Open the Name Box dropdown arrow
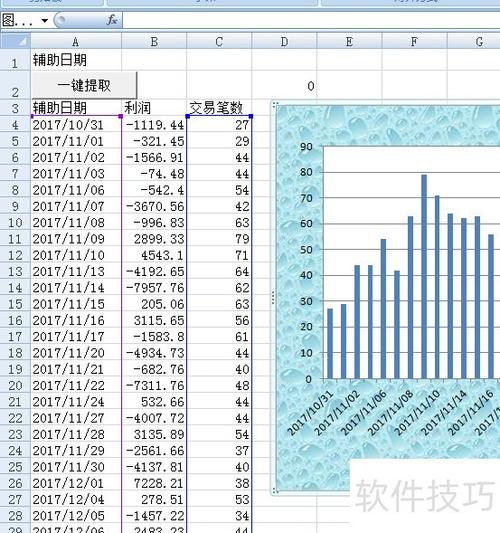This screenshot has height=533, width=500. click(45, 21)
